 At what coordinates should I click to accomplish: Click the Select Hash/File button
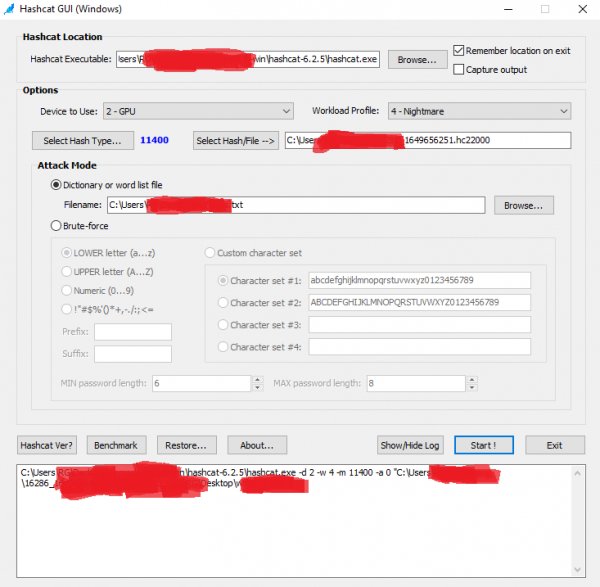click(236, 140)
